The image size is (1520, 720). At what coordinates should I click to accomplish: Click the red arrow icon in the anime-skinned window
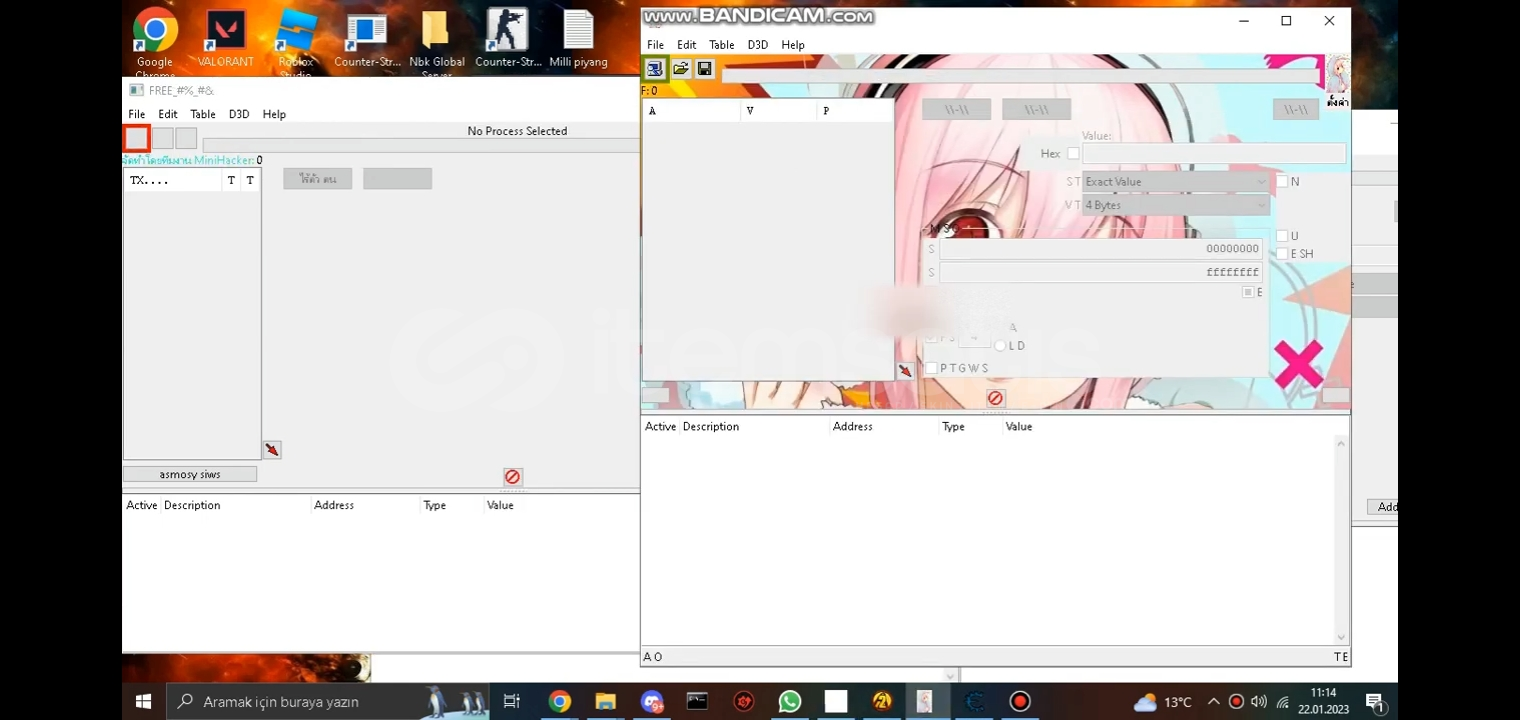(905, 371)
